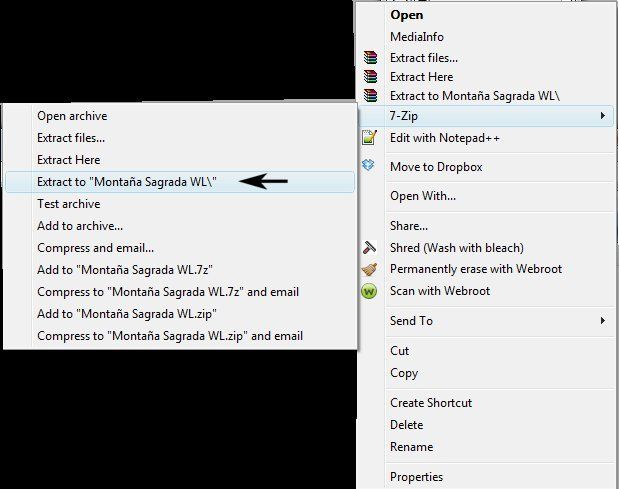Open the 7-Zip menu entry
Image resolution: width=619 pixels, height=489 pixels.
486,116
